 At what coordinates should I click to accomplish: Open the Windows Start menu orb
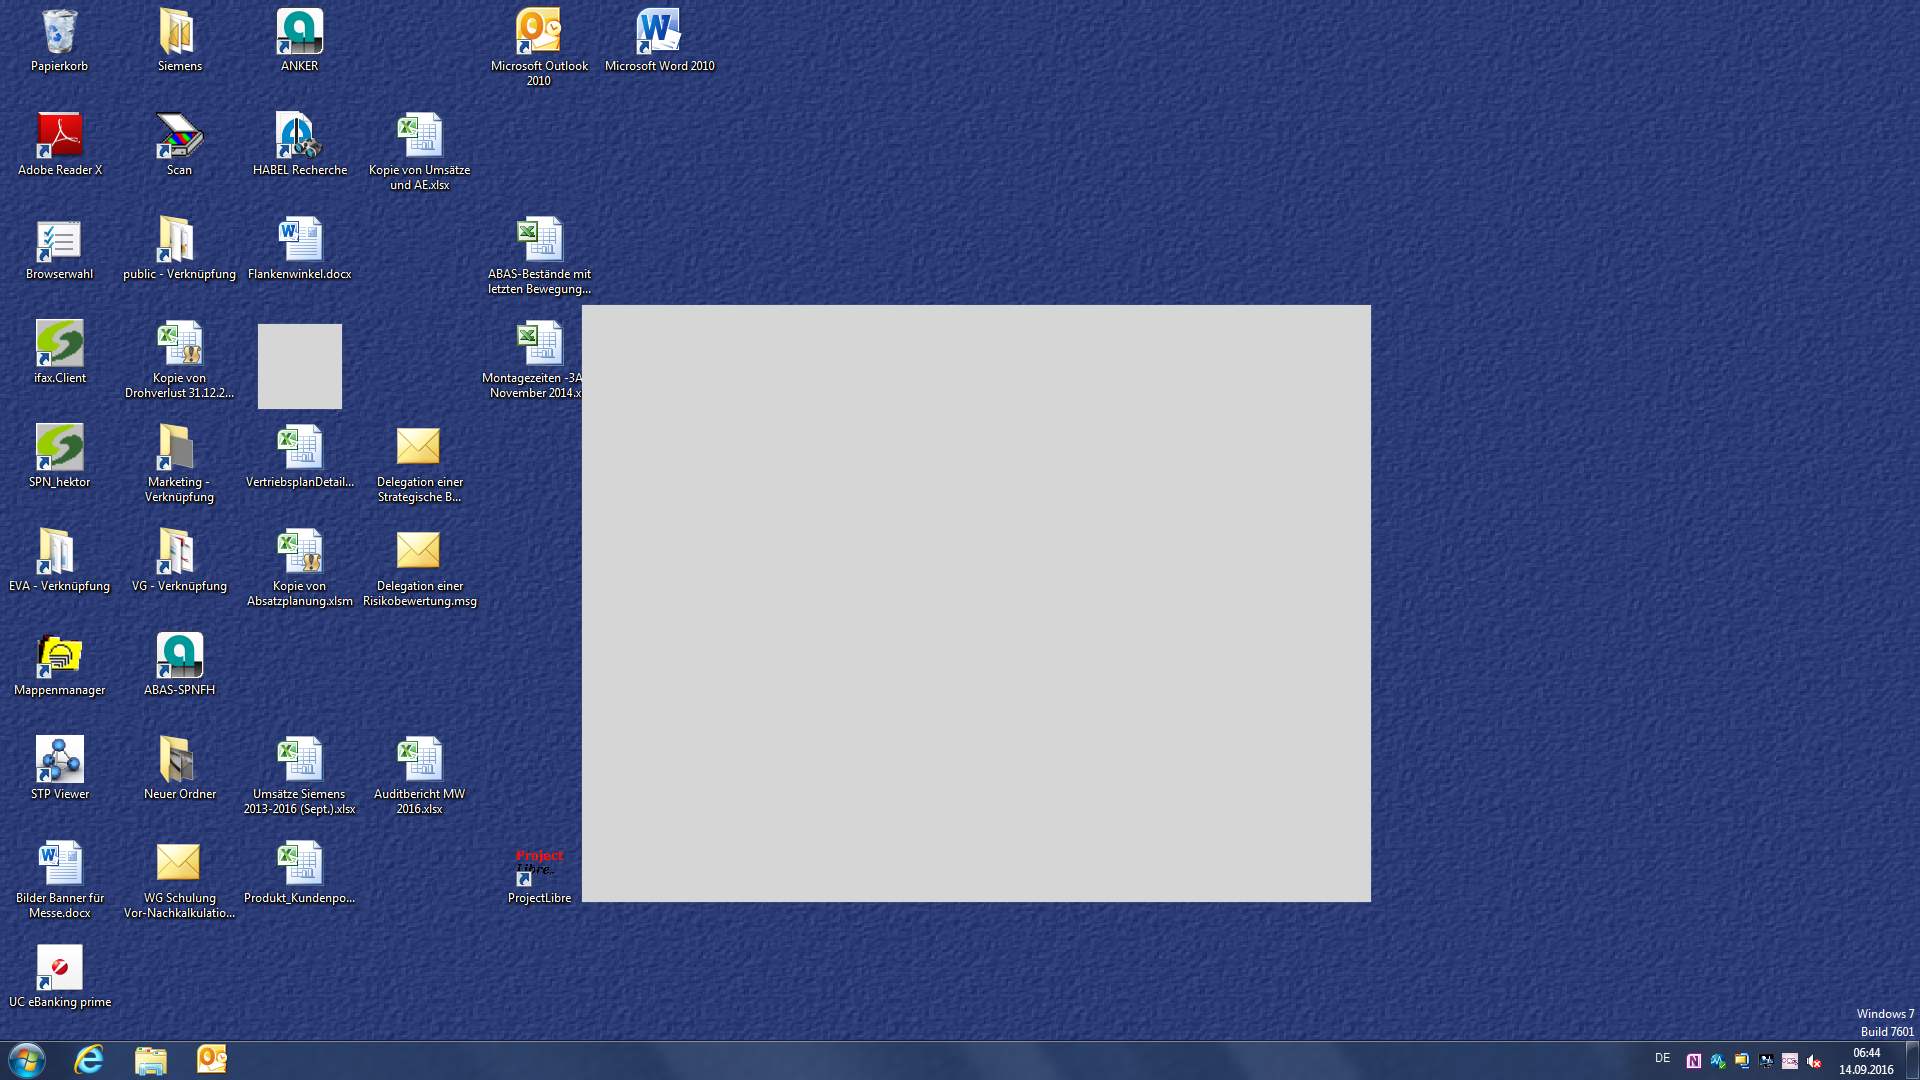click(x=27, y=1060)
